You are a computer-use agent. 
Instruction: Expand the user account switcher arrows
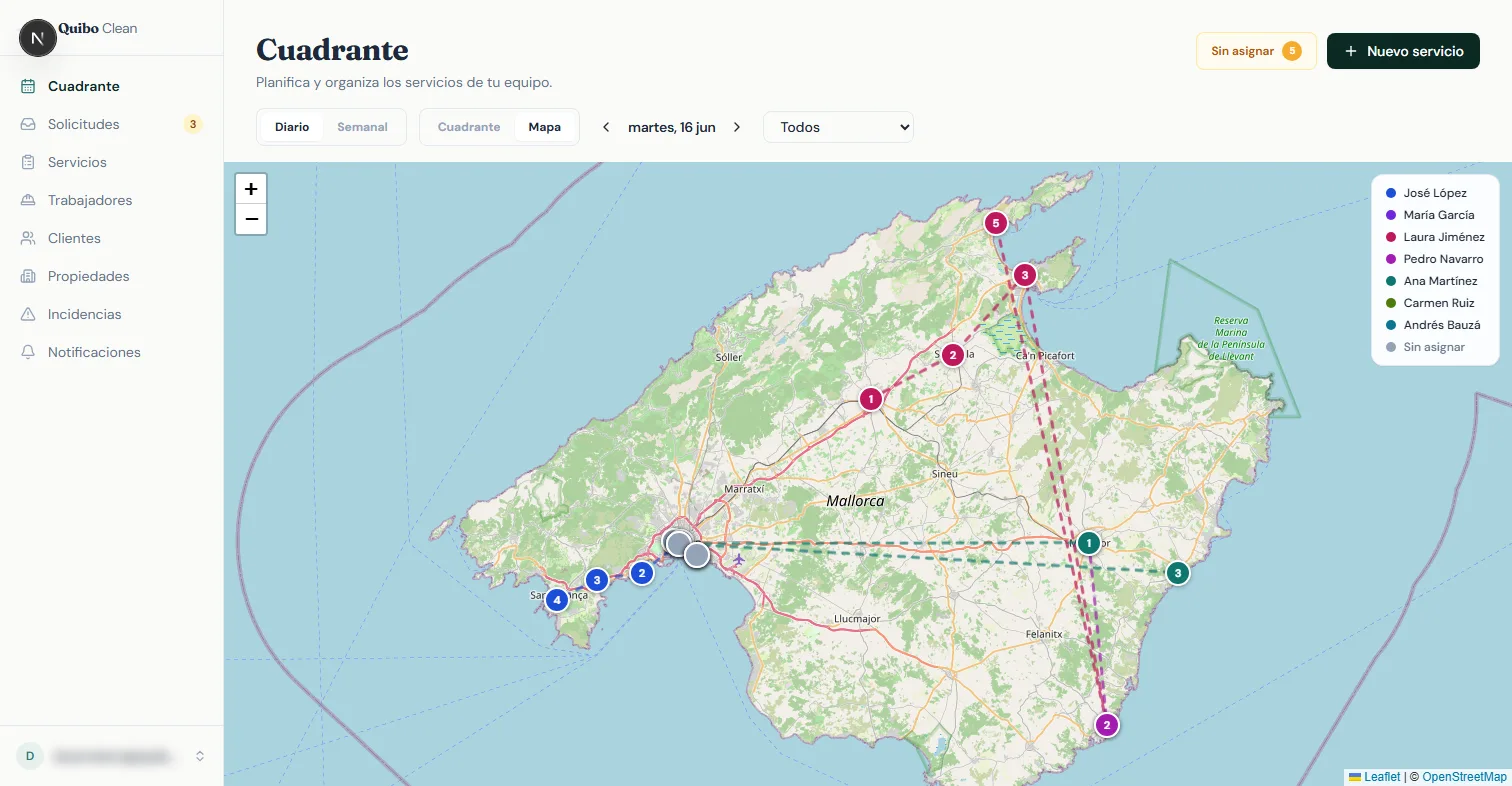(x=200, y=756)
